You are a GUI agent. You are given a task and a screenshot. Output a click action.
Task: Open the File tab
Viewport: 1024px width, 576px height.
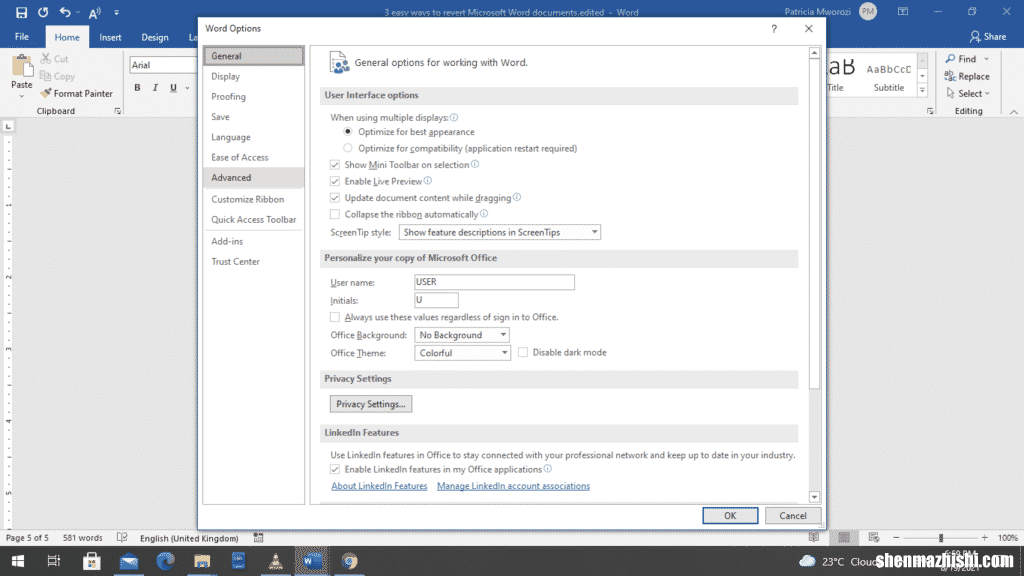point(22,37)
